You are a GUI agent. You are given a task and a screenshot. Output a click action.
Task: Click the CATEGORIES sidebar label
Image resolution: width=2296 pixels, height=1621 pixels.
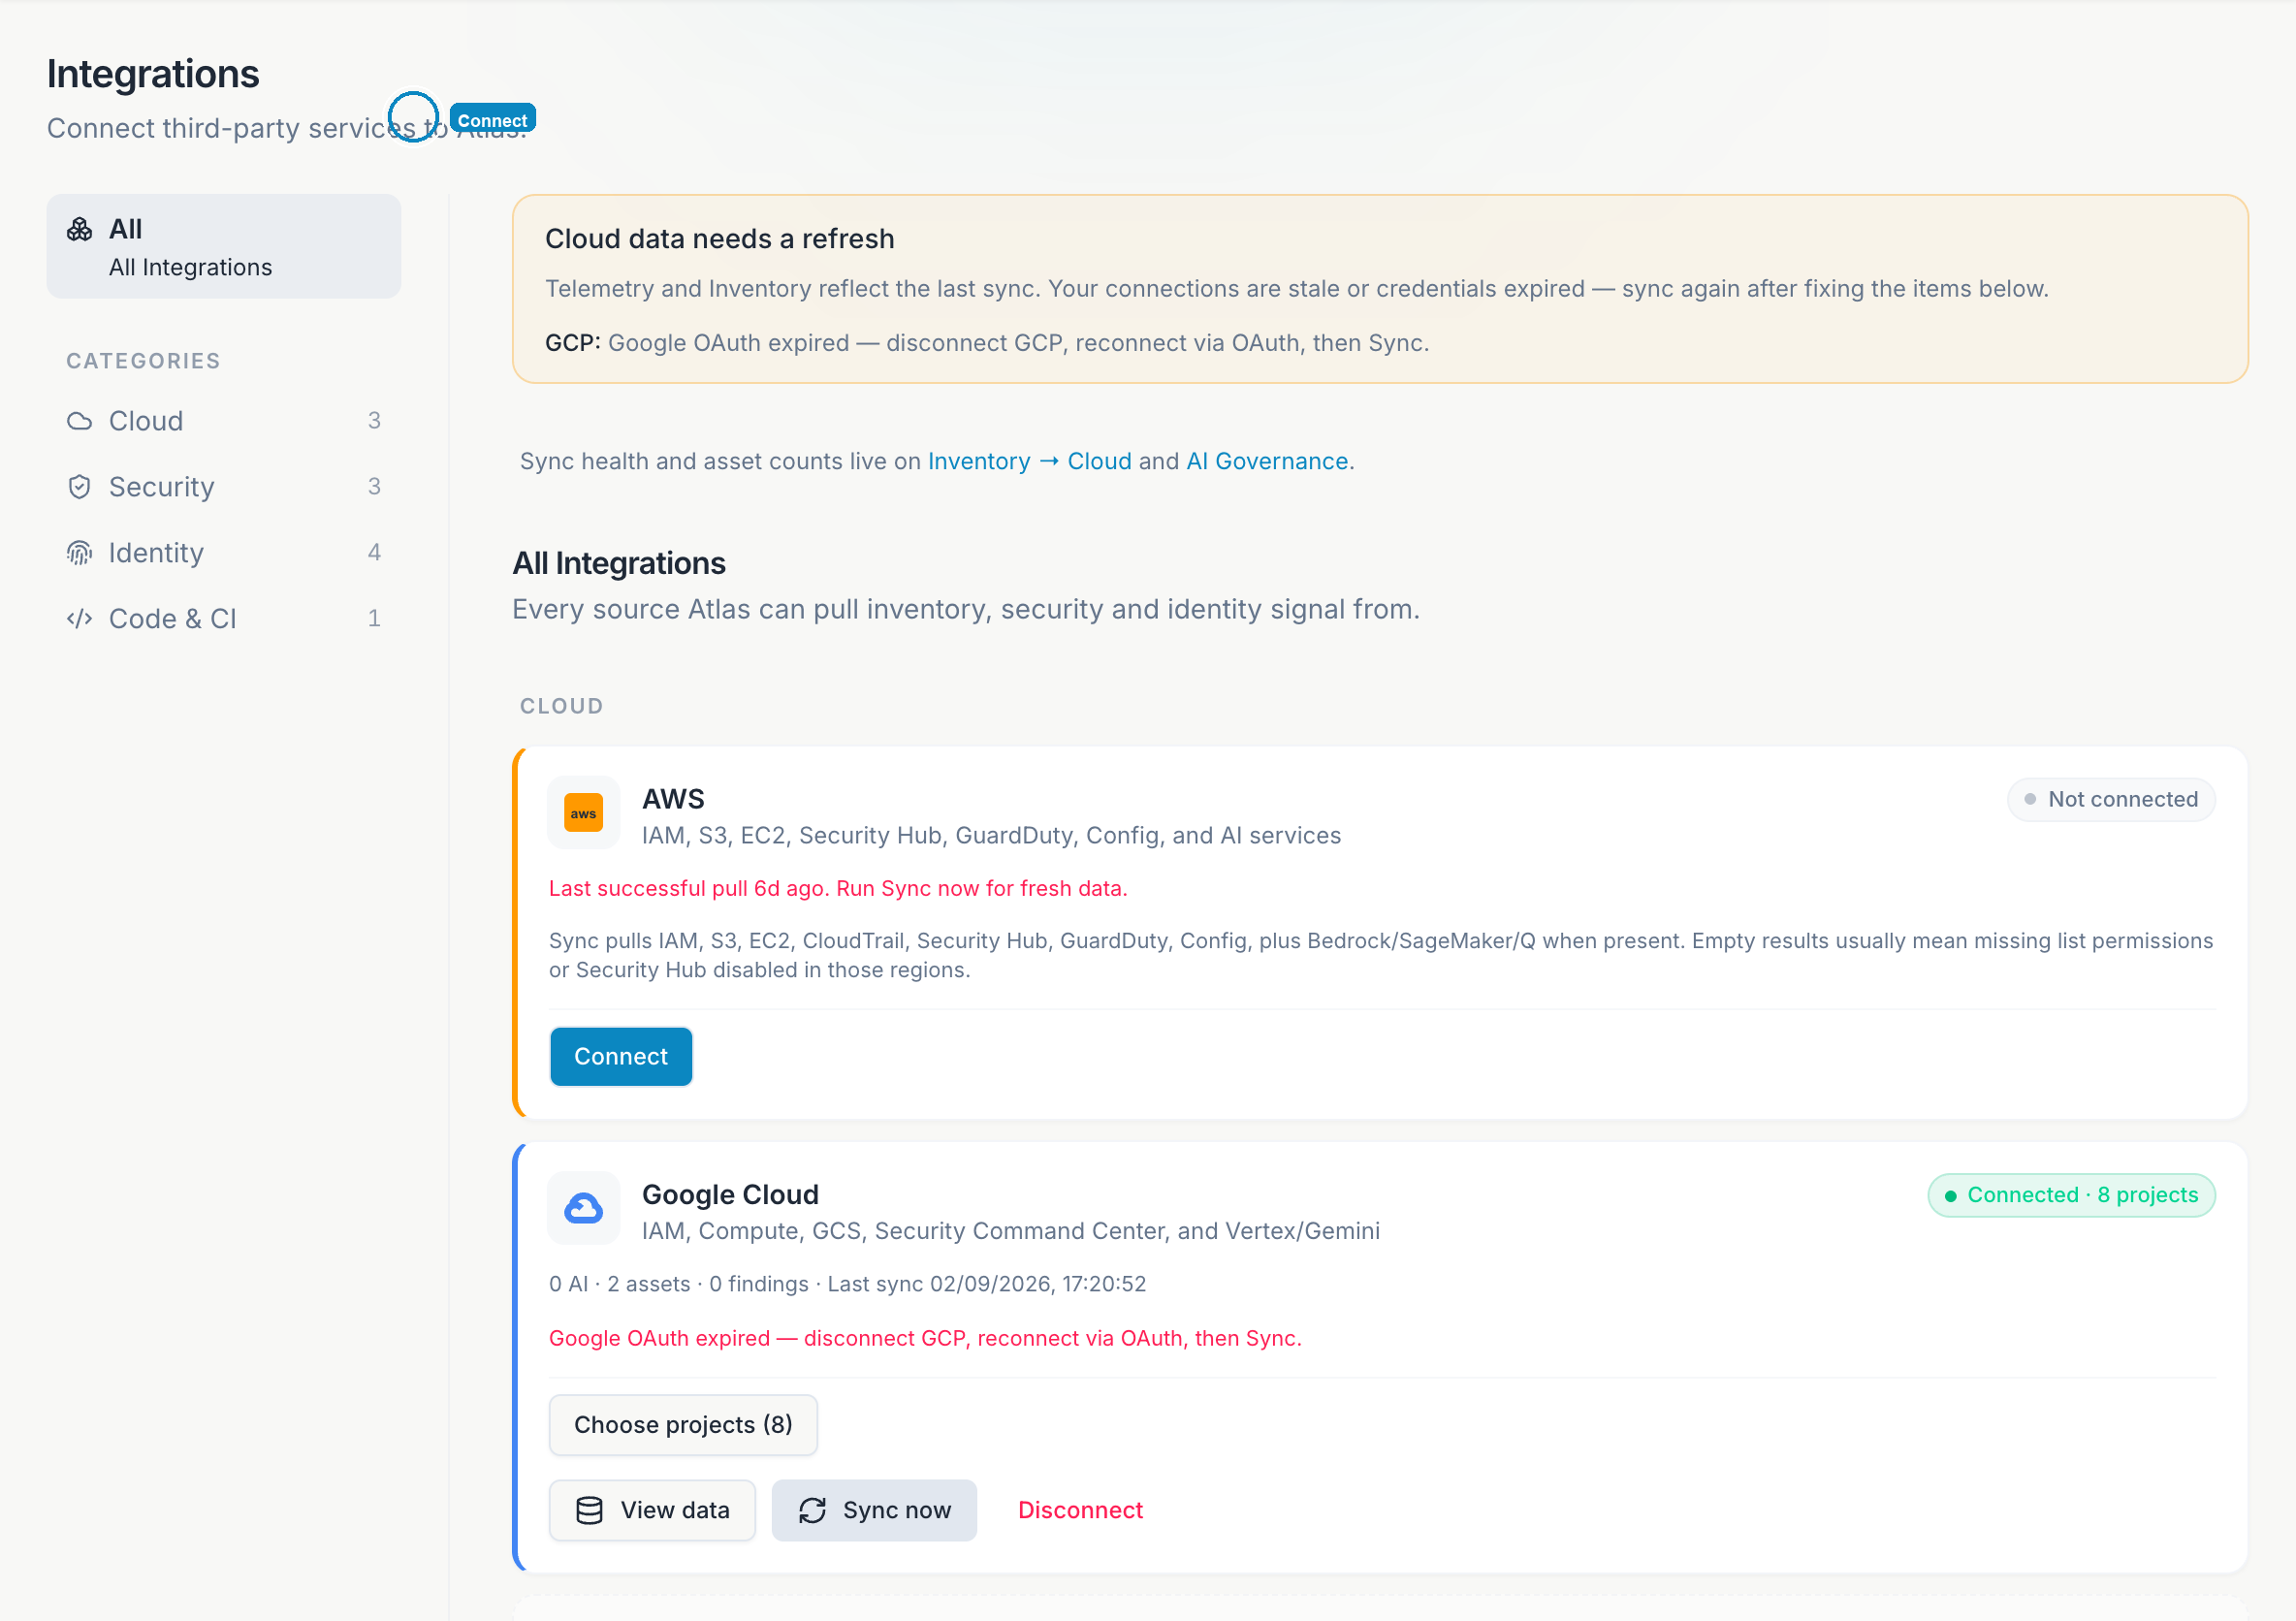pyautogui.click(x=143, y=361)
